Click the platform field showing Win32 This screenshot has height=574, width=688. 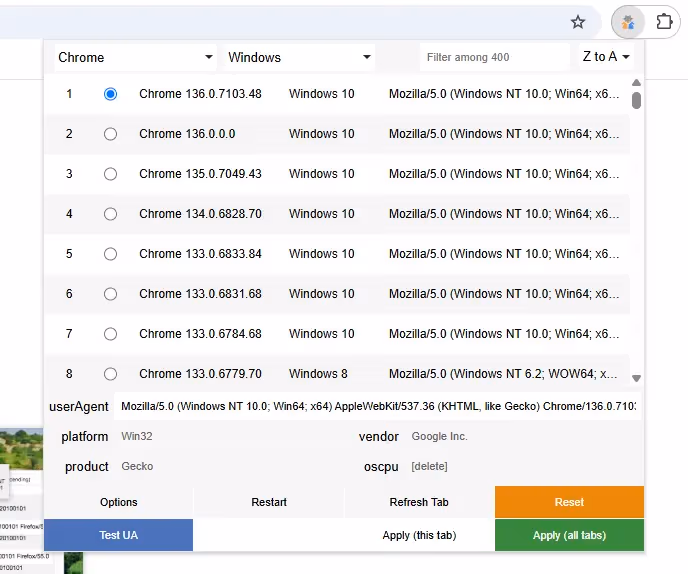233,436
